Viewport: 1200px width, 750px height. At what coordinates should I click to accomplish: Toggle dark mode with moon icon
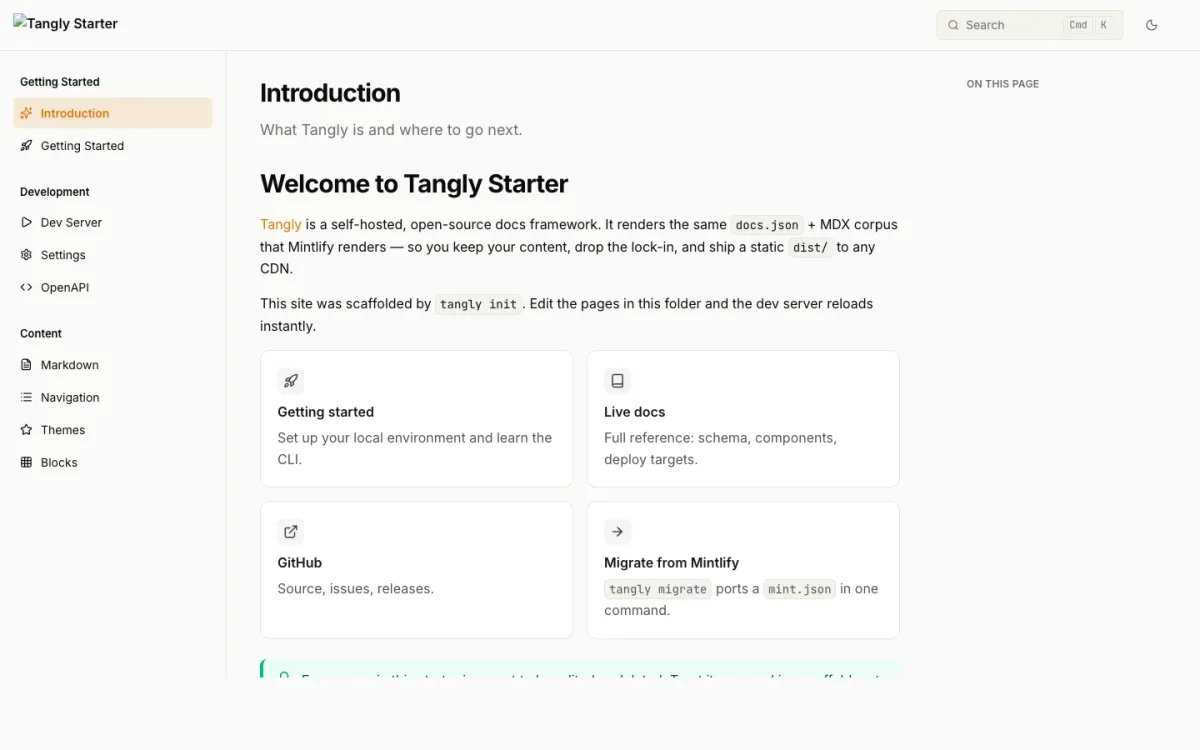[1152, 25]
